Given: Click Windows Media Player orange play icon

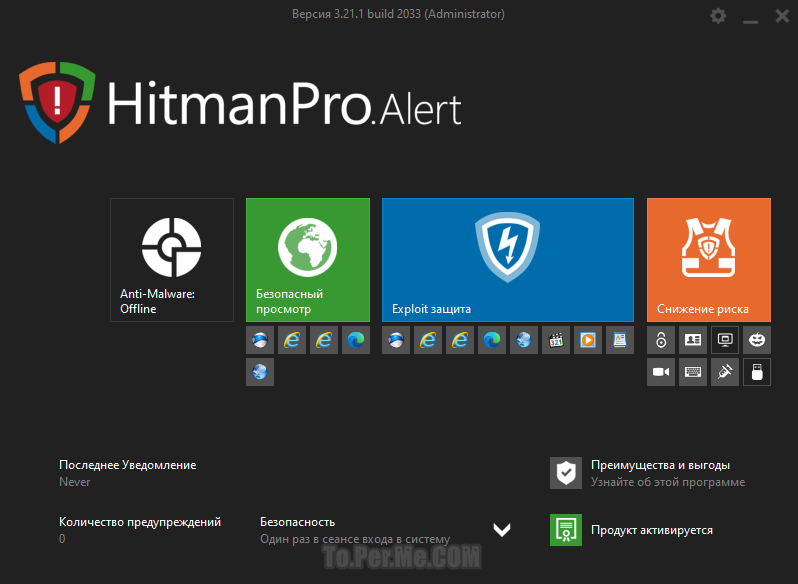Looking at the screenshot, I should point(588,340).
